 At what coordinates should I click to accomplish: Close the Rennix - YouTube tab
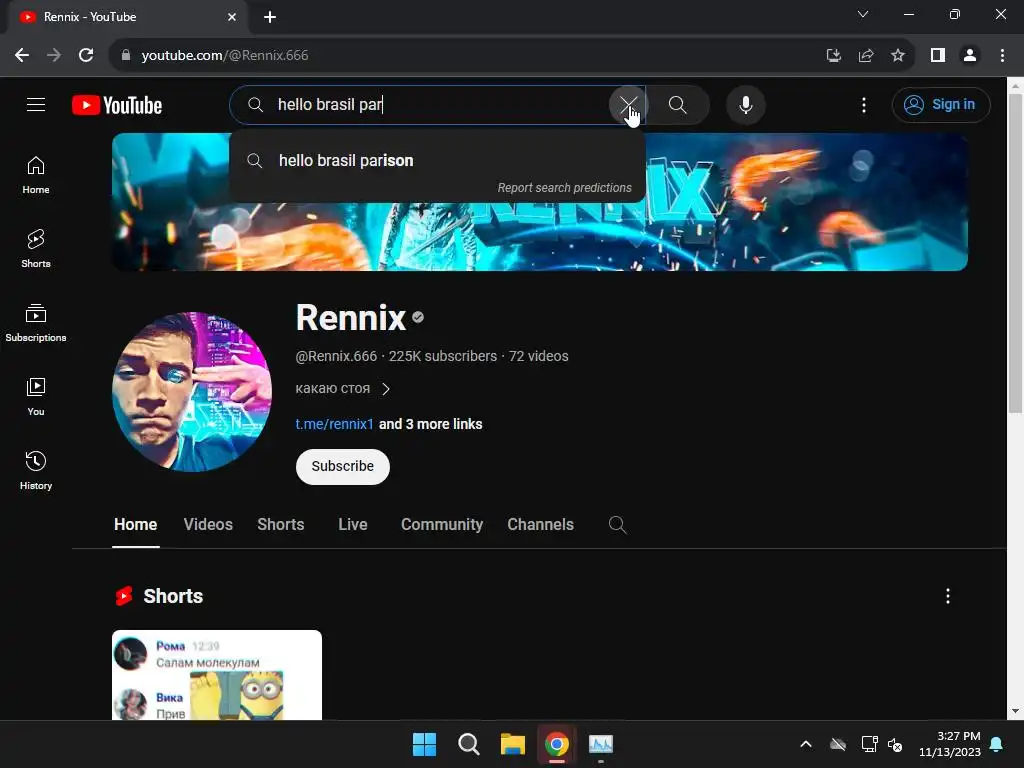[232, 17]
